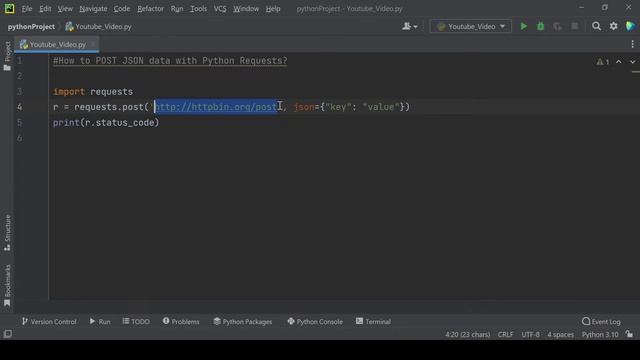This screenshot has height=360, width=640.
Task: Open the Run tool window
Action: point(100,322)
